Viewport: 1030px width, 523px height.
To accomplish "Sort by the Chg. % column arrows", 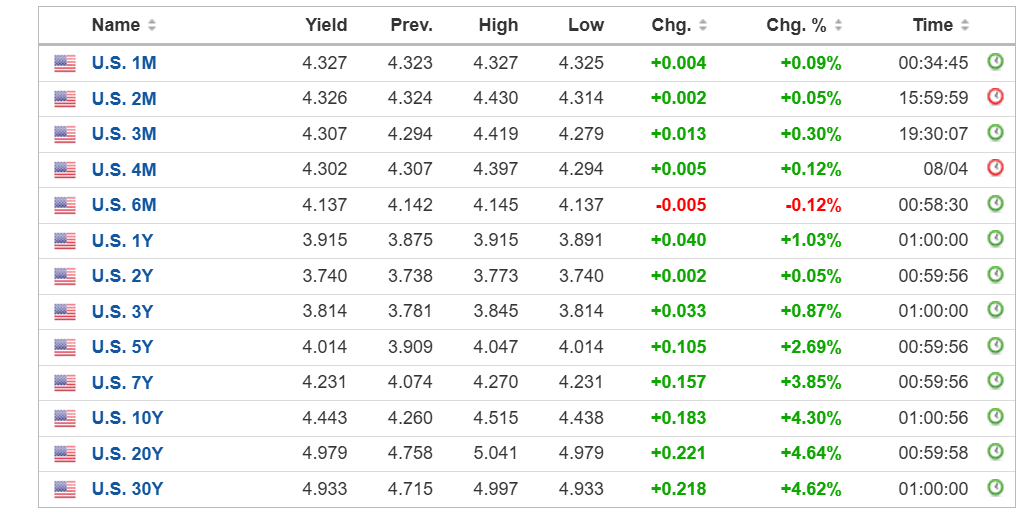I will (838, 25).
